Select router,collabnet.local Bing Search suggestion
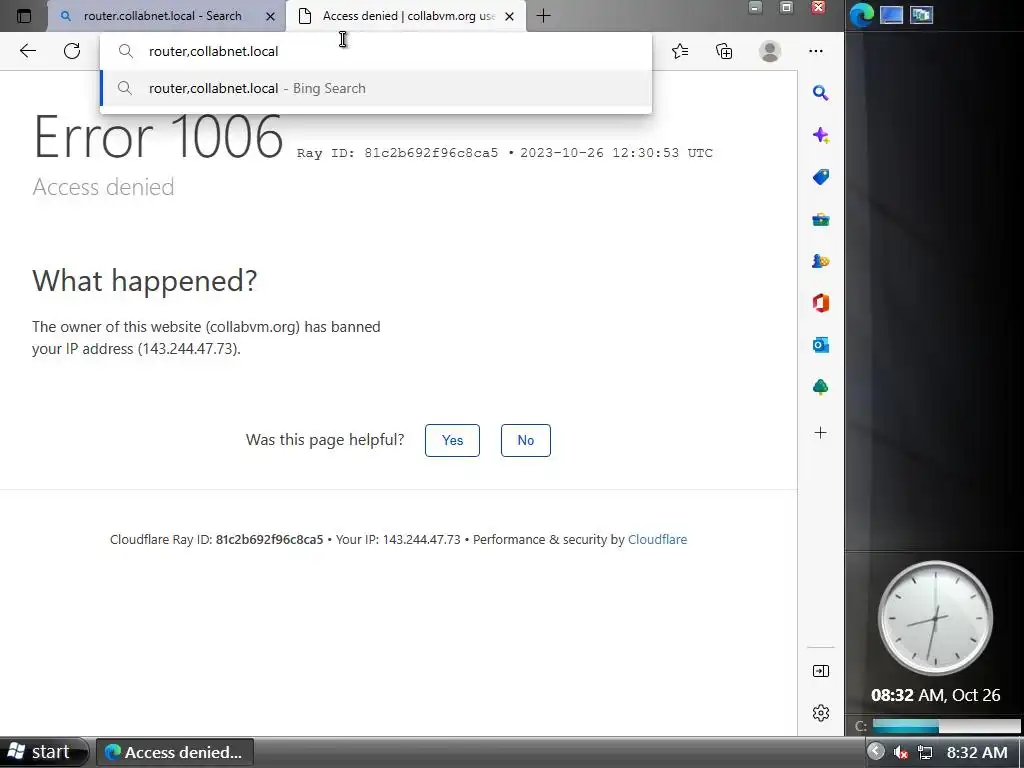This screenshot has width=1024, height=768. coord(376,88)
